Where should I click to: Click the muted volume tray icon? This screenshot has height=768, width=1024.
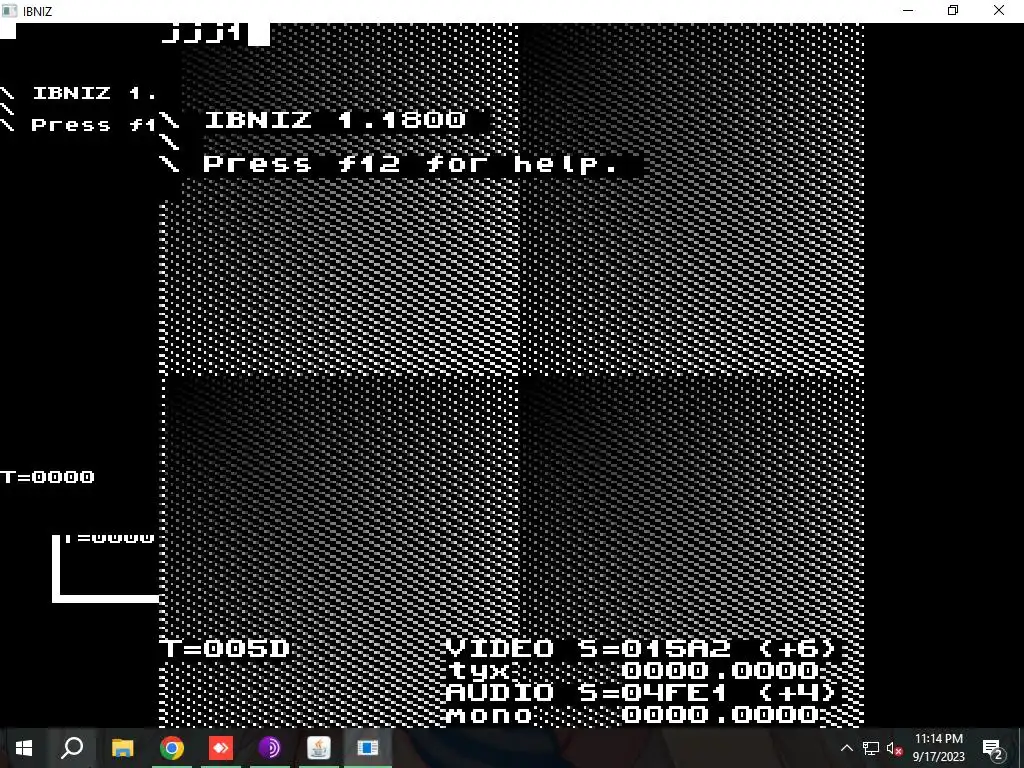pyautogui.click(x=894, y=748)
